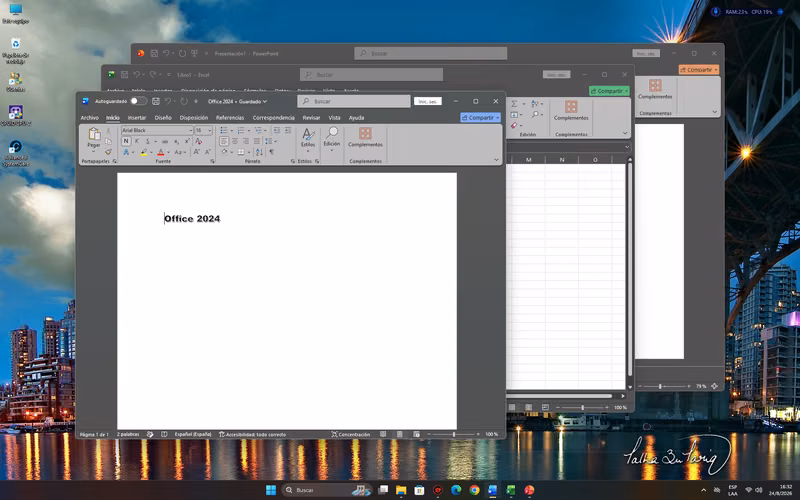Toggle superscript formatting in Word
The height and width of the screenshot is (500, 800).
pyautogui.click(x=187, y=141)
